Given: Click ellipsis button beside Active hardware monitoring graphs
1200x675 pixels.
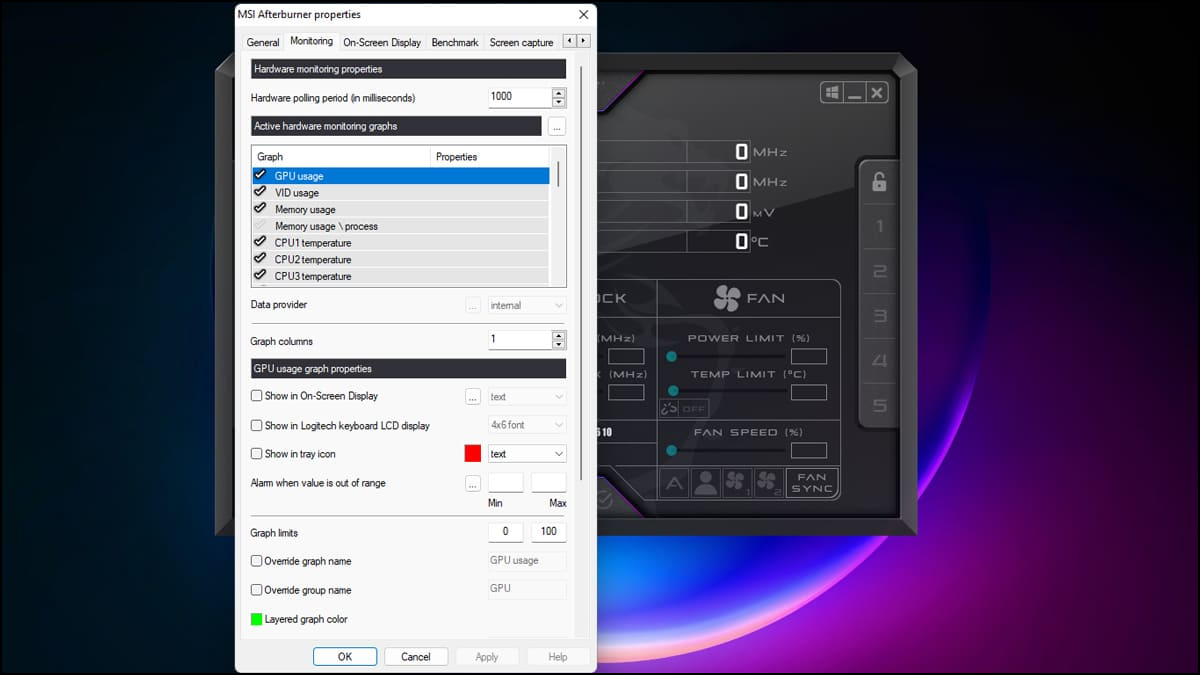Looking at the screenshot, I should [557, 126].
